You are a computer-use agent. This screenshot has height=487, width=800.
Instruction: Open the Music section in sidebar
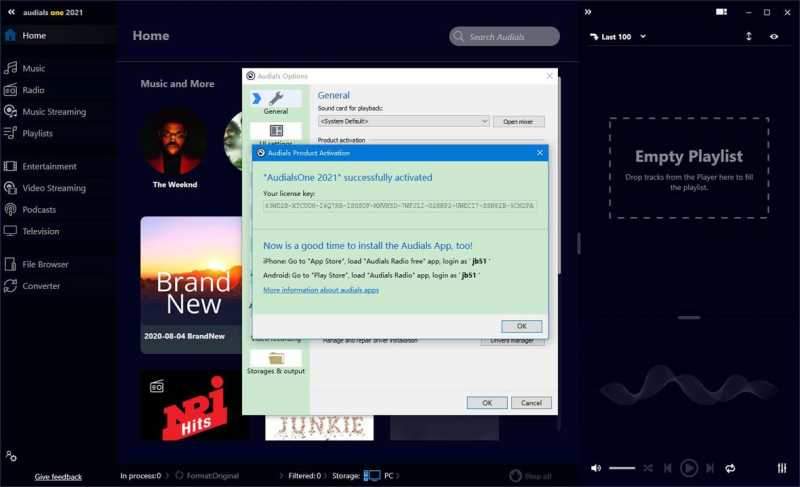coord(34,69)
